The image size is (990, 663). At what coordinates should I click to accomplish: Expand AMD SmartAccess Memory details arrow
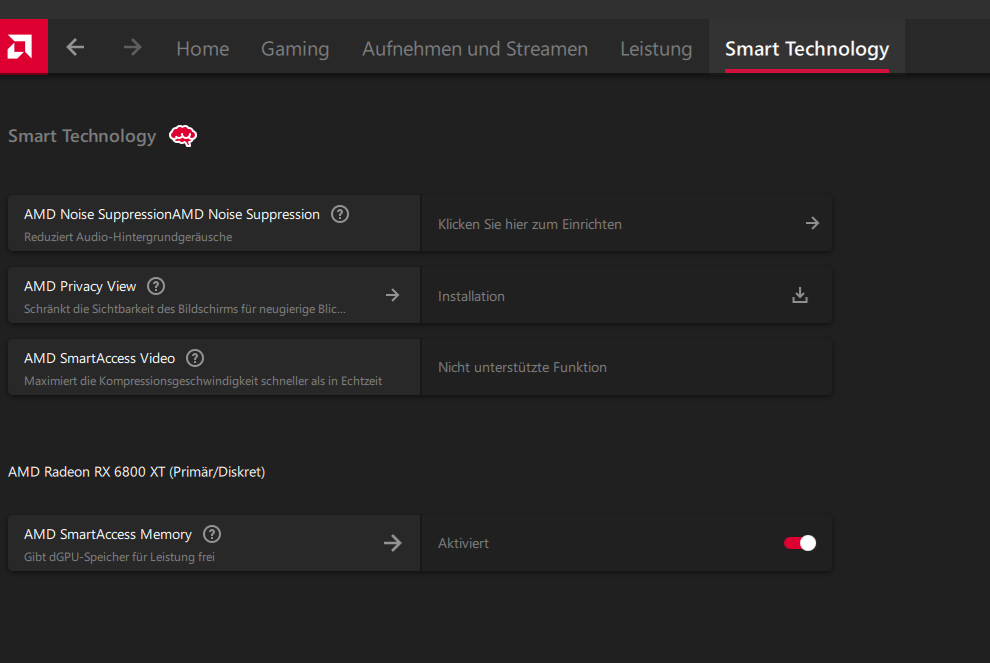393,543
